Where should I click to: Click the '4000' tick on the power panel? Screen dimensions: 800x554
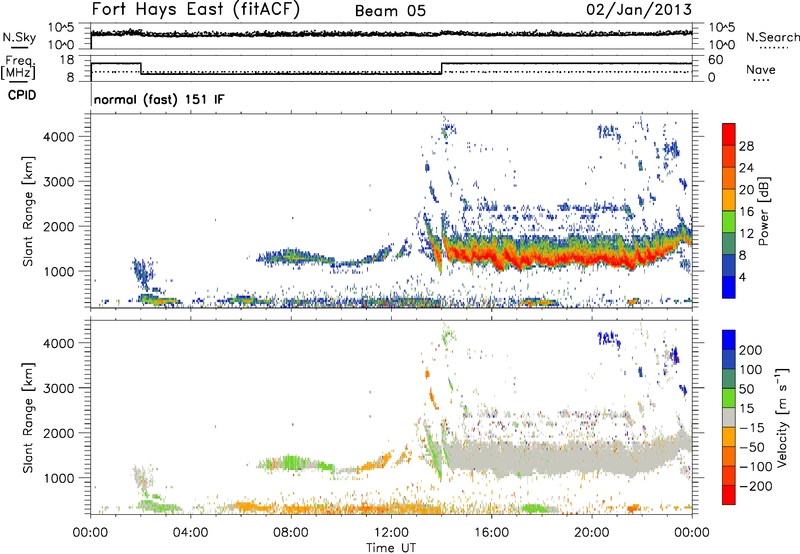point(59,137)
